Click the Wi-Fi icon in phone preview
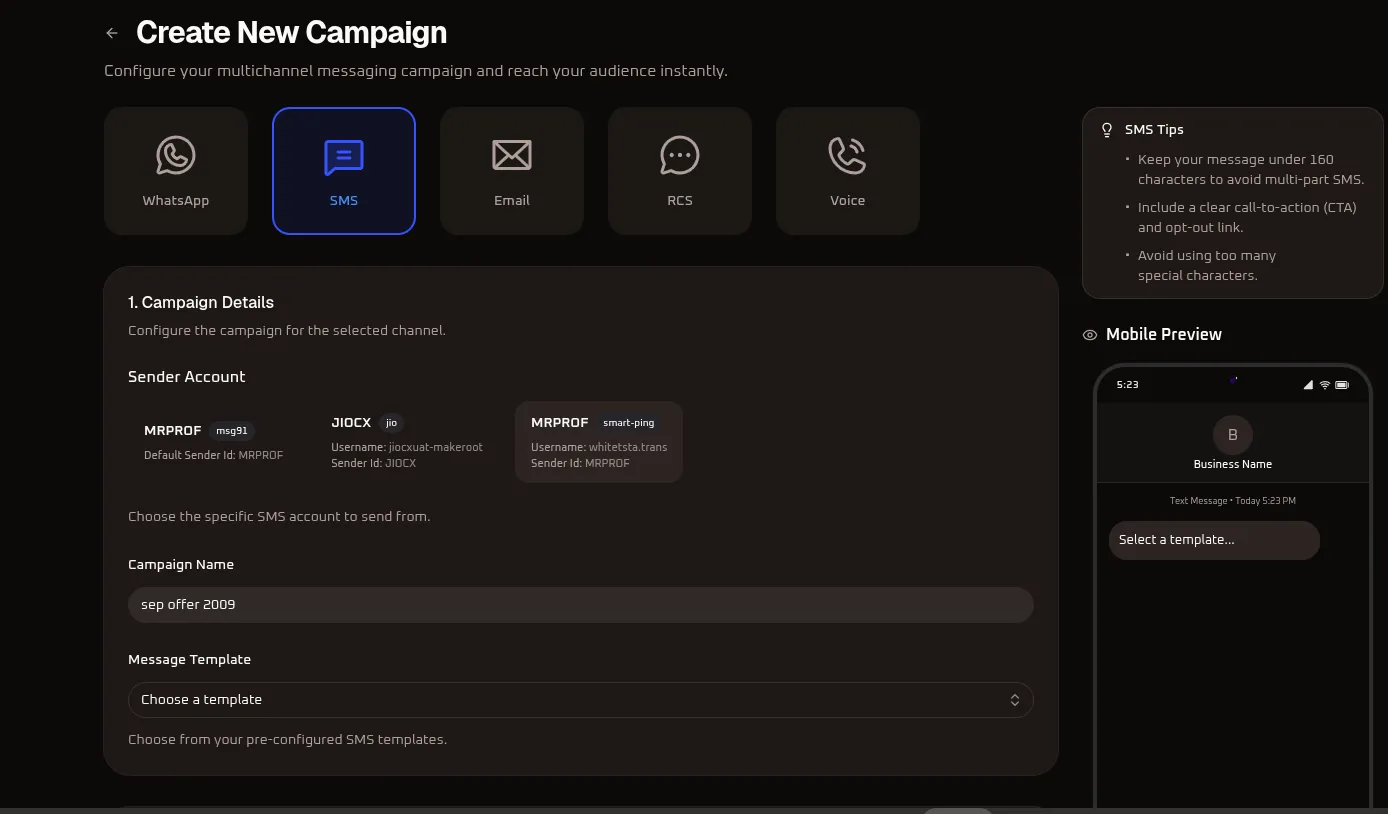1388x814 pixels. click(1325, 385)
